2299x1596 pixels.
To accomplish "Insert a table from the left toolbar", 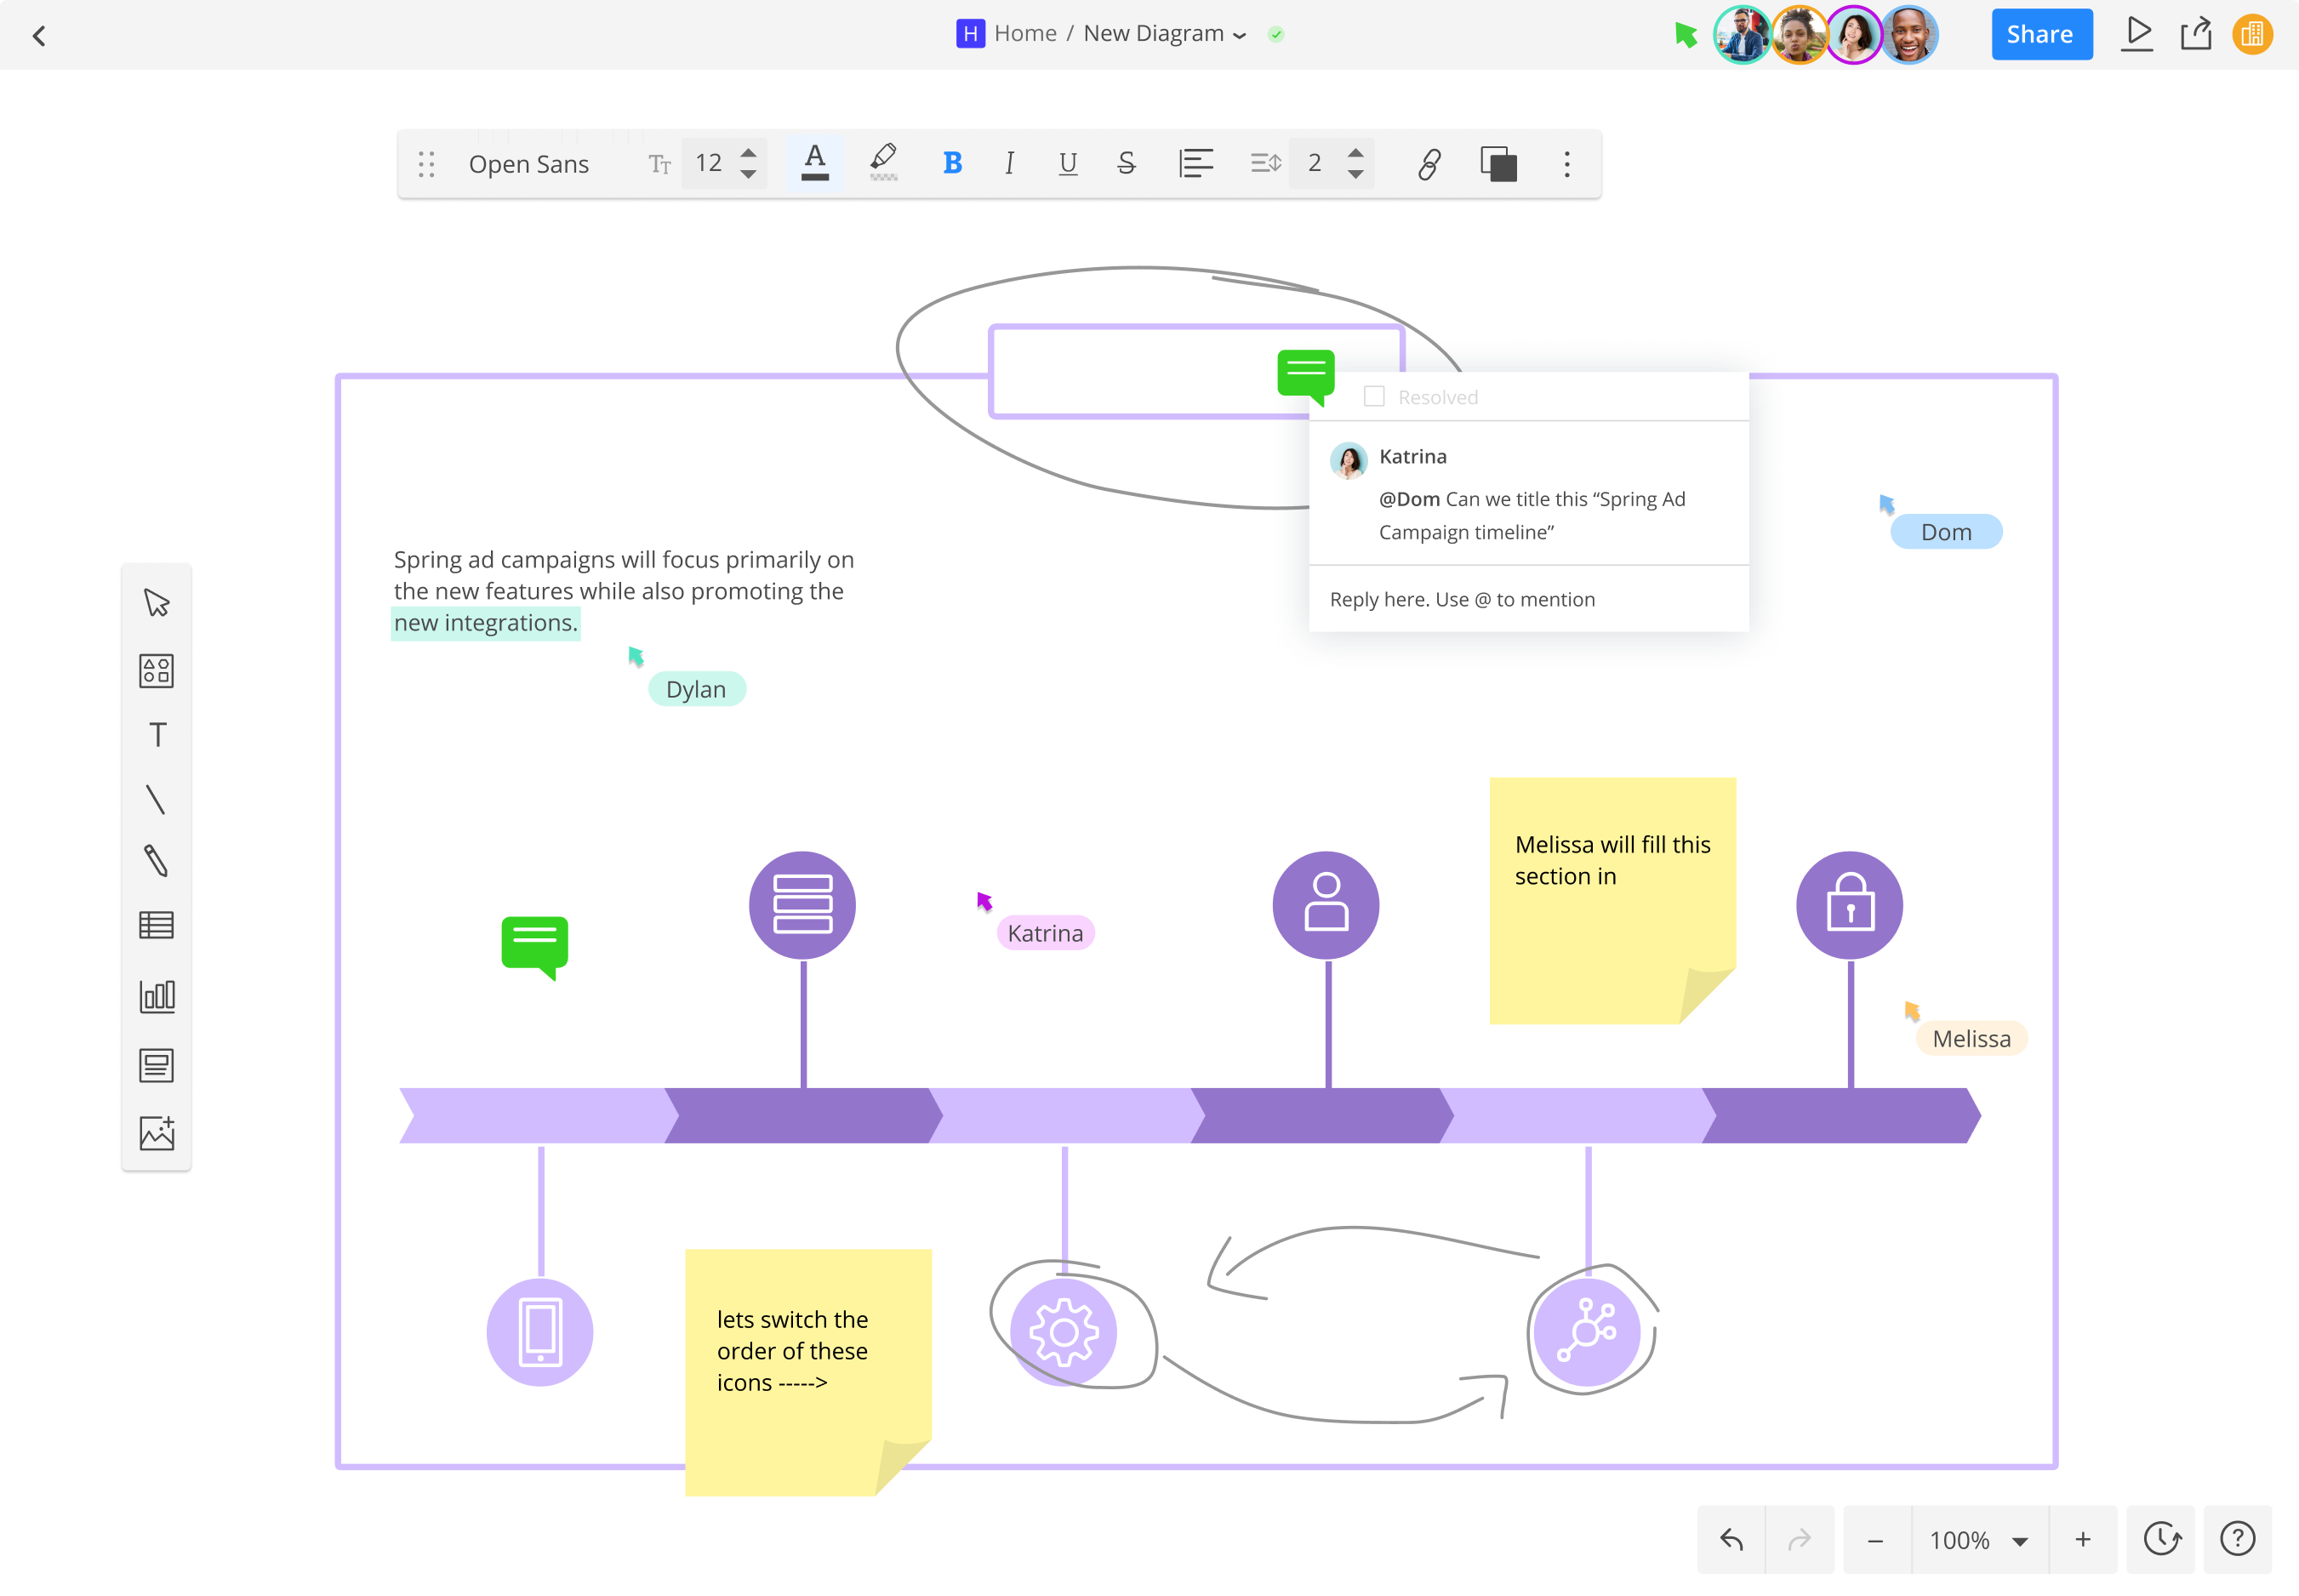I will click(157, 924).
